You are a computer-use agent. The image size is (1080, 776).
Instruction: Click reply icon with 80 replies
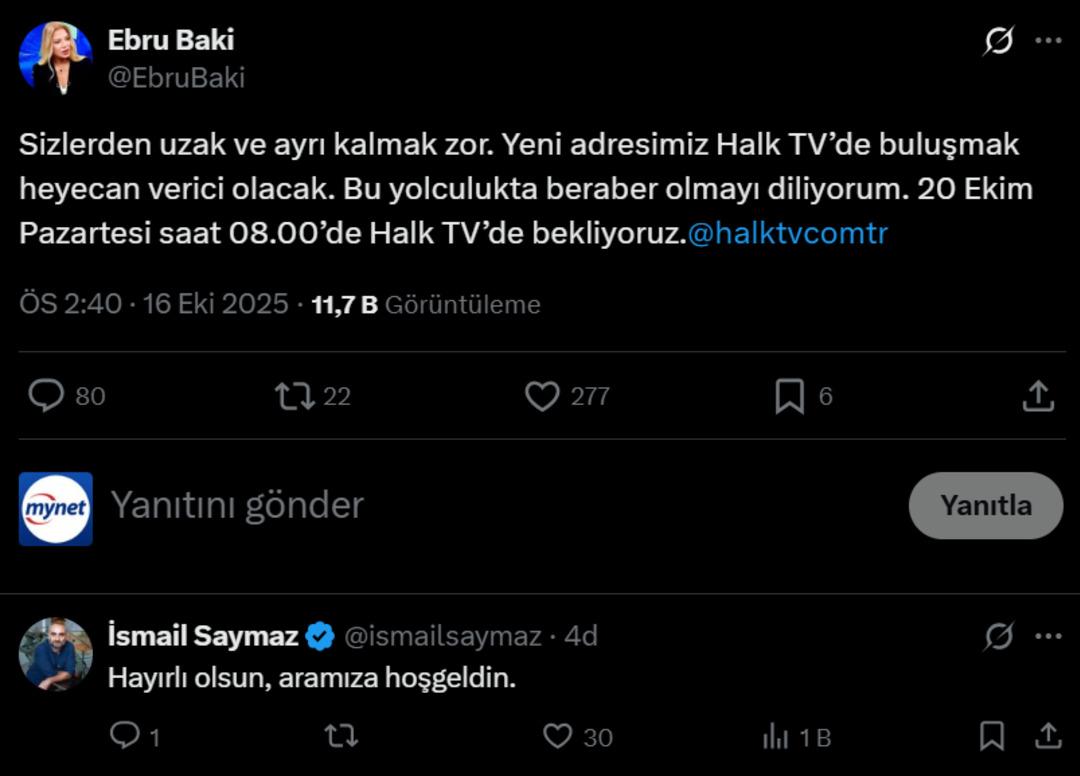pos(46,396)
